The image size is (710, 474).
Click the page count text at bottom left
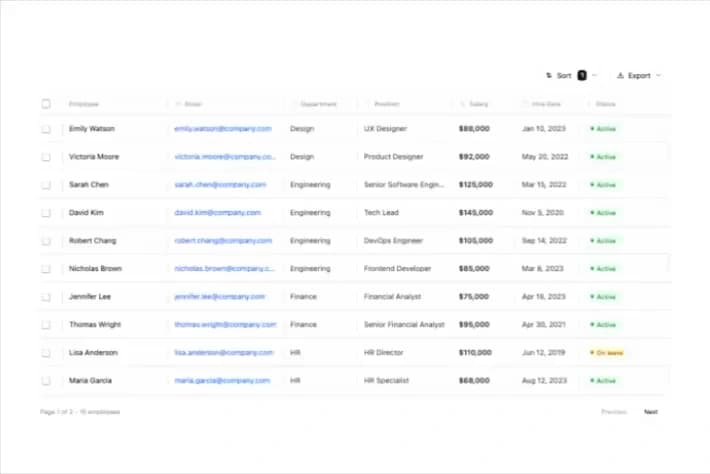(x=80, y=412)
